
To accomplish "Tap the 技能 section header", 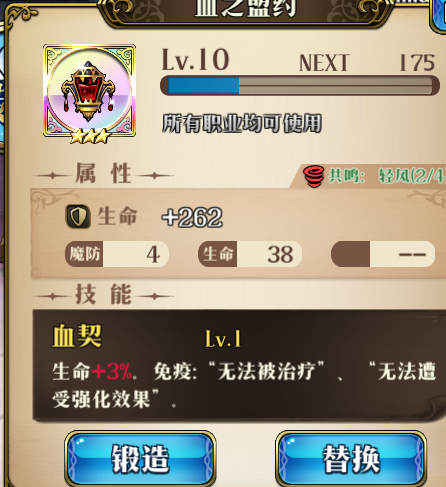I will [x=103, y=295].
